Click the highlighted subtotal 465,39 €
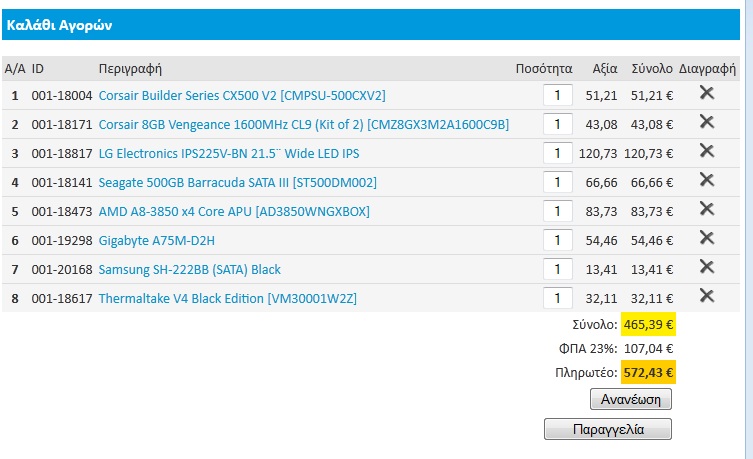753x459 pixels. 648,325
